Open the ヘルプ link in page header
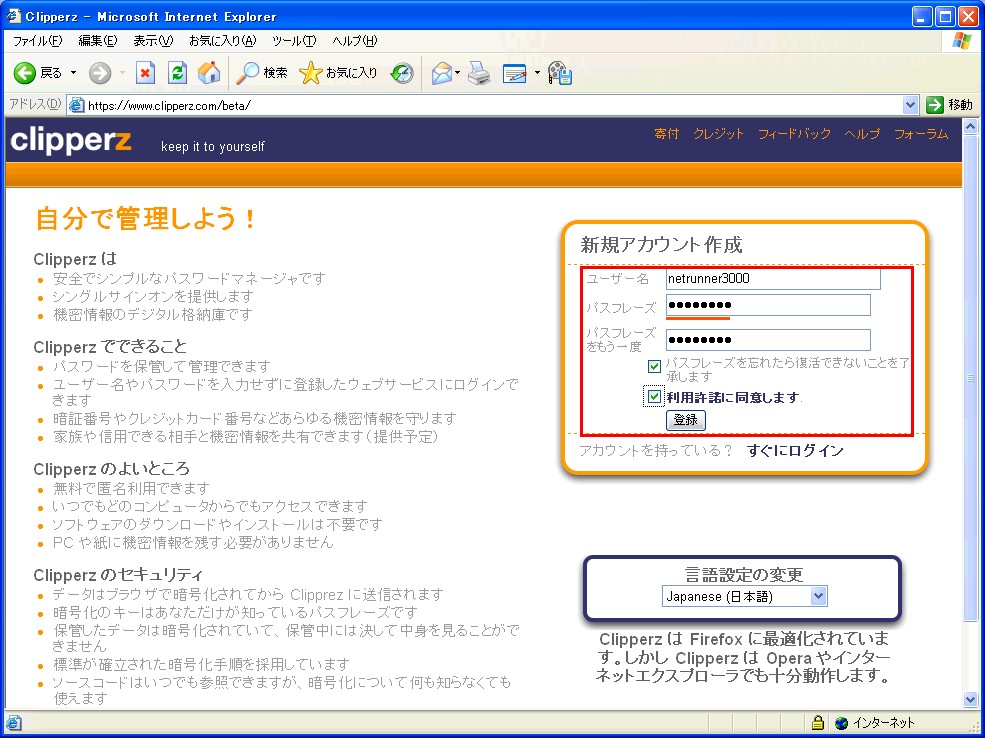Image resolution: width=985 pixels, height=738 pixels. [862, 134]
